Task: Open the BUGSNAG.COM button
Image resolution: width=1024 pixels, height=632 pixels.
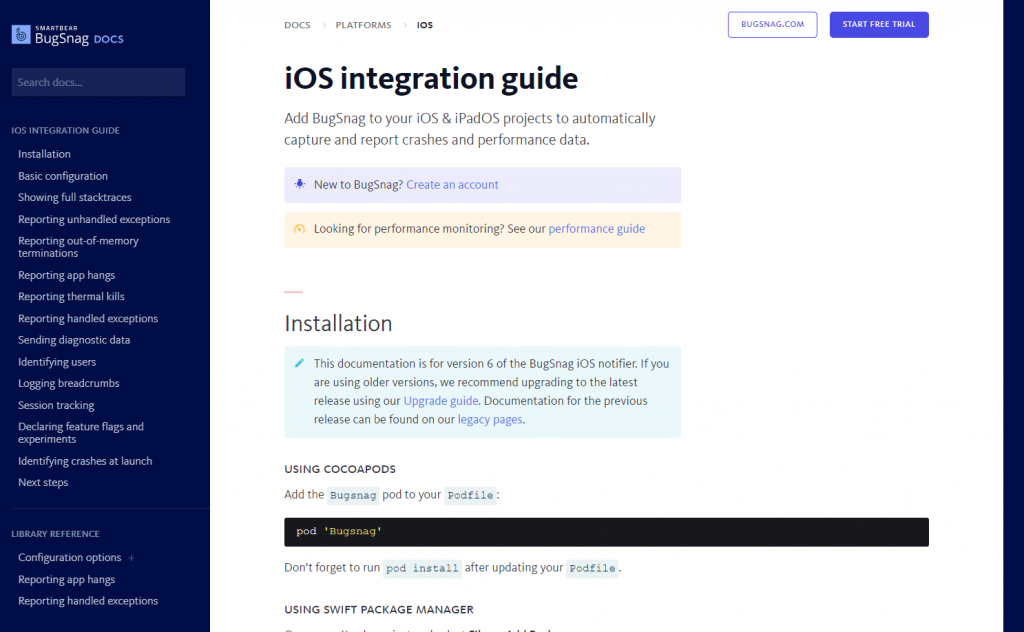Action: tap(773, 25)
